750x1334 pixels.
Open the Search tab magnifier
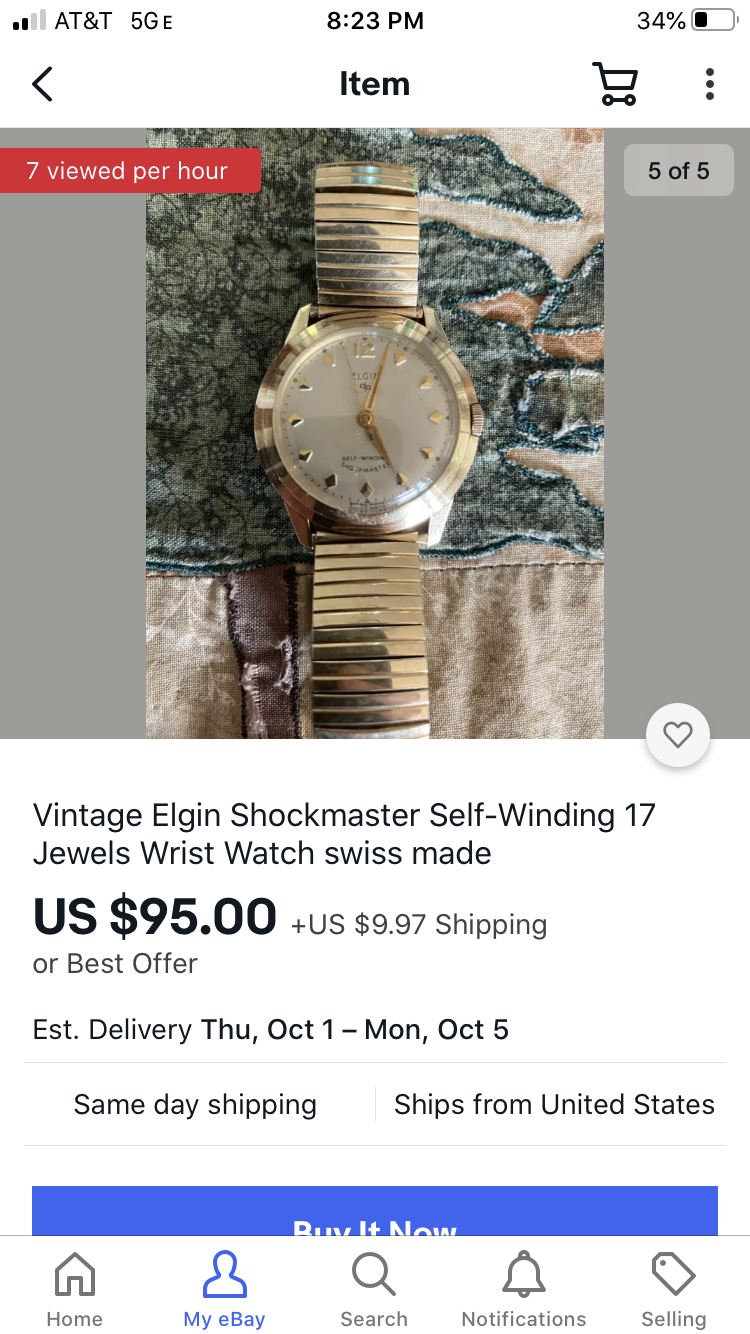coord(374,1289)
